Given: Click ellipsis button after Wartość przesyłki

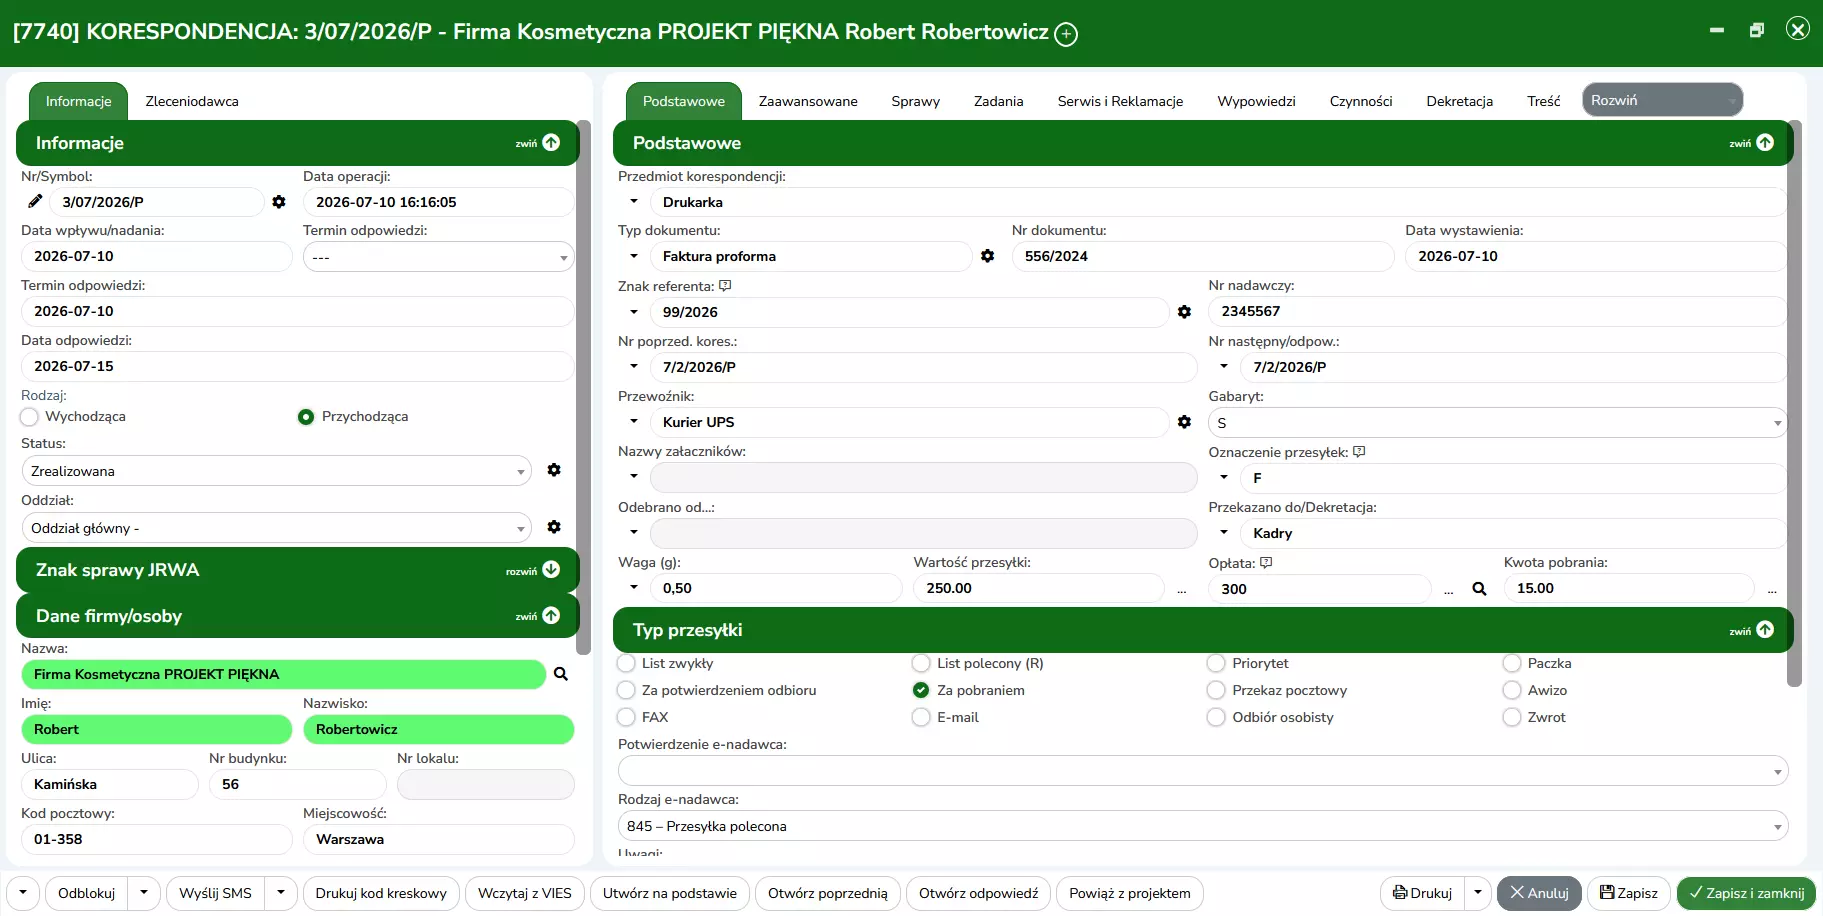Looking at the screenshot, I should [1181, 591].
